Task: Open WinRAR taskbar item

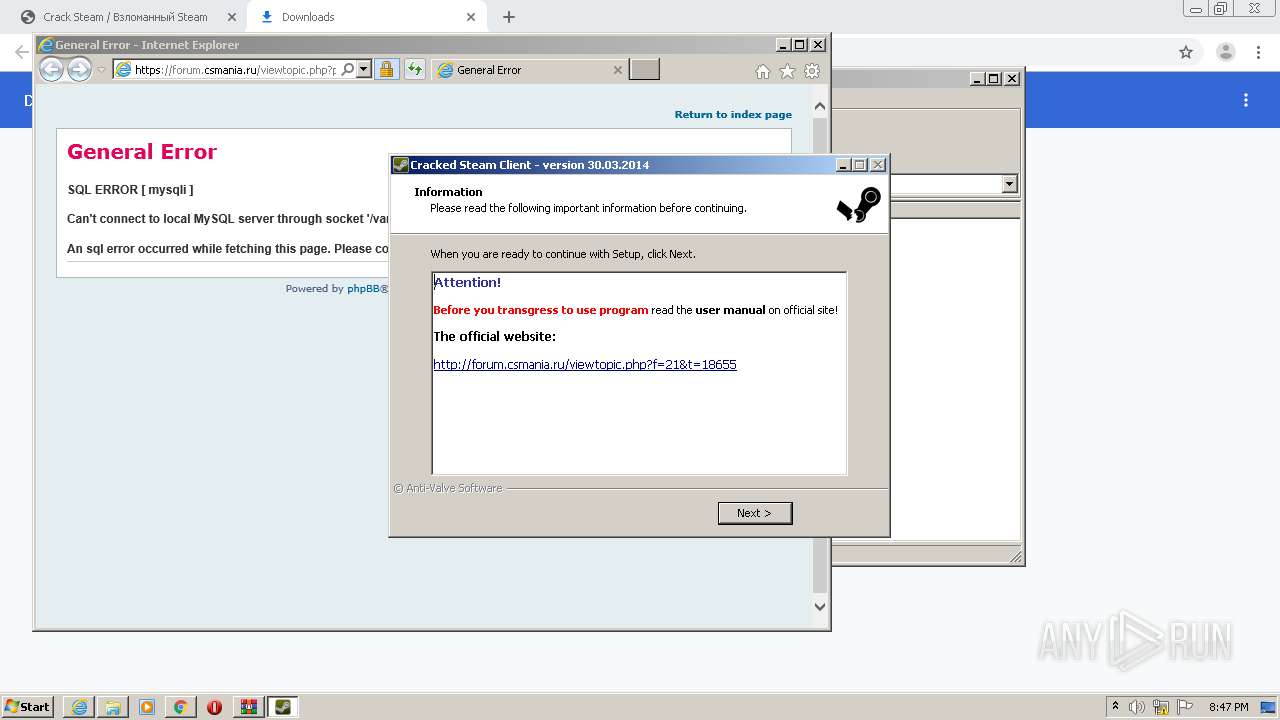Action: pos(249,707)
